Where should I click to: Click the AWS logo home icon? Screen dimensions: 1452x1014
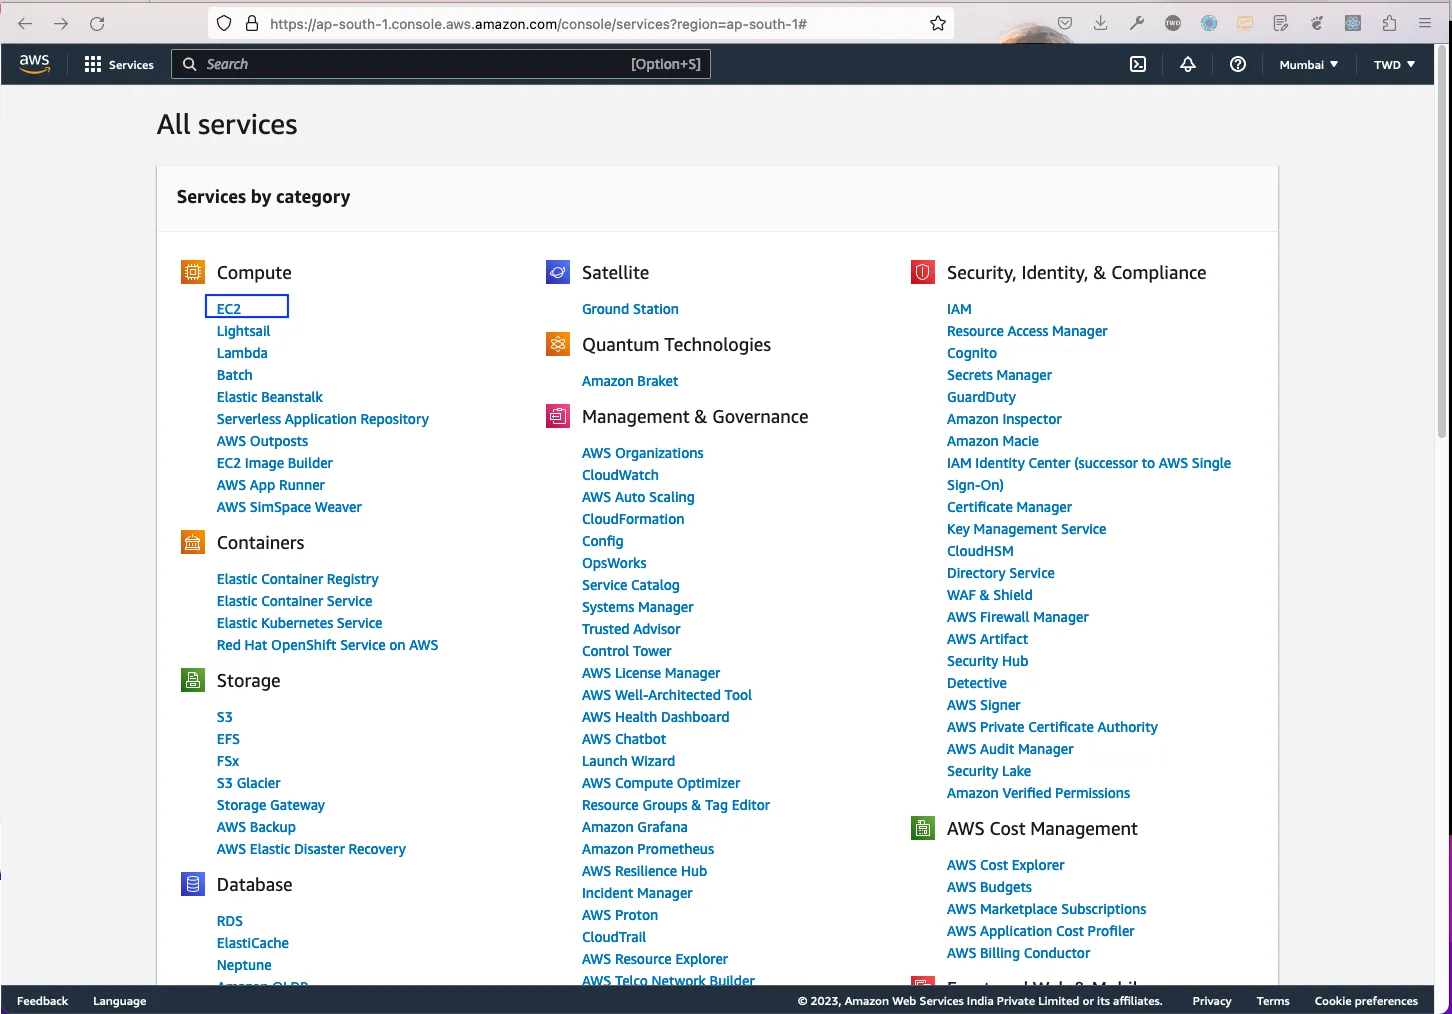34,63
